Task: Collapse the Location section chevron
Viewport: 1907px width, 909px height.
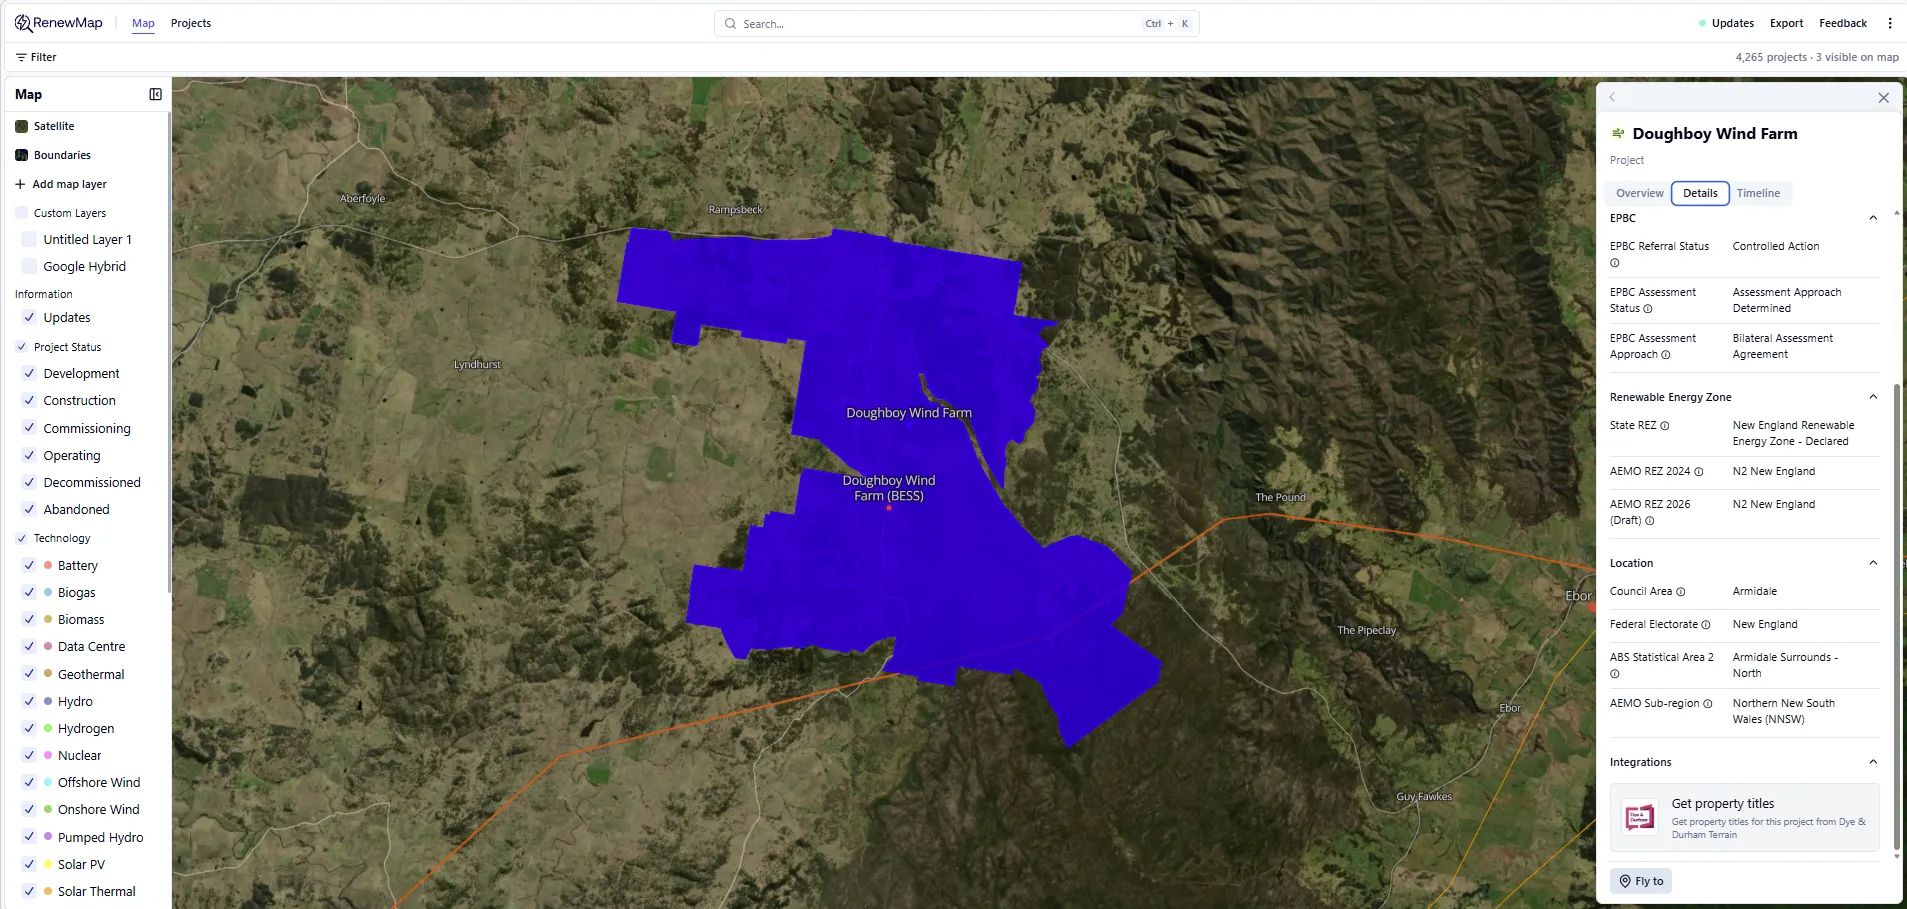Action: 1873,563
